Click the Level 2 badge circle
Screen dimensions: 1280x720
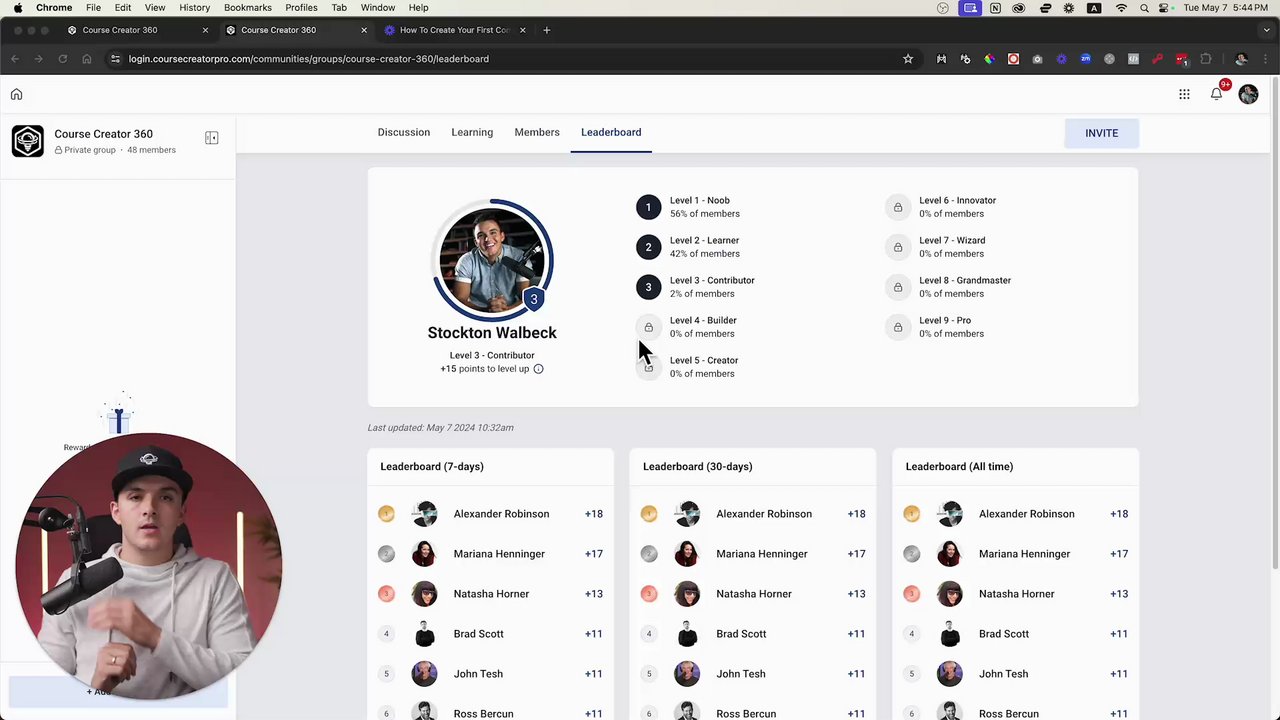648,247
